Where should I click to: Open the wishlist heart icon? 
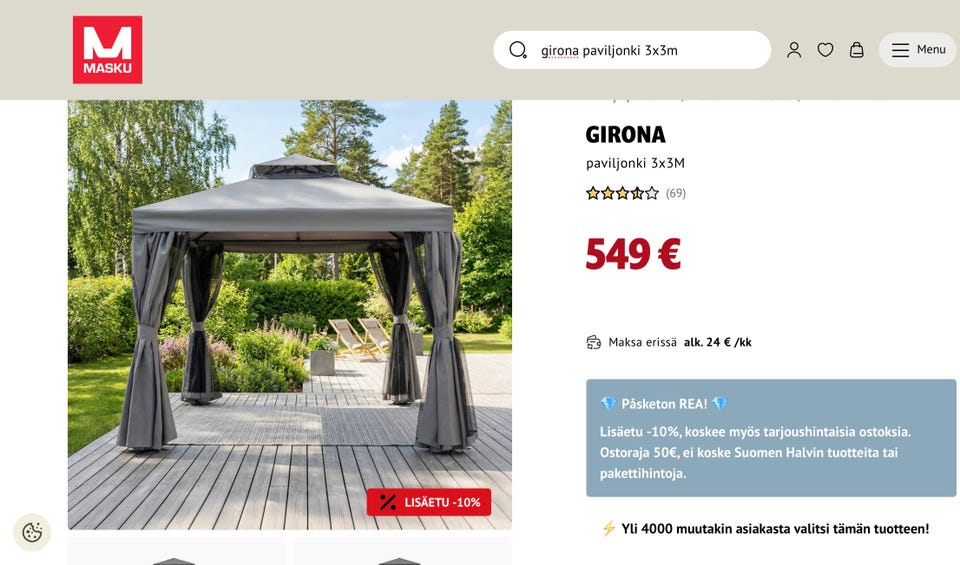coord(825,50)
